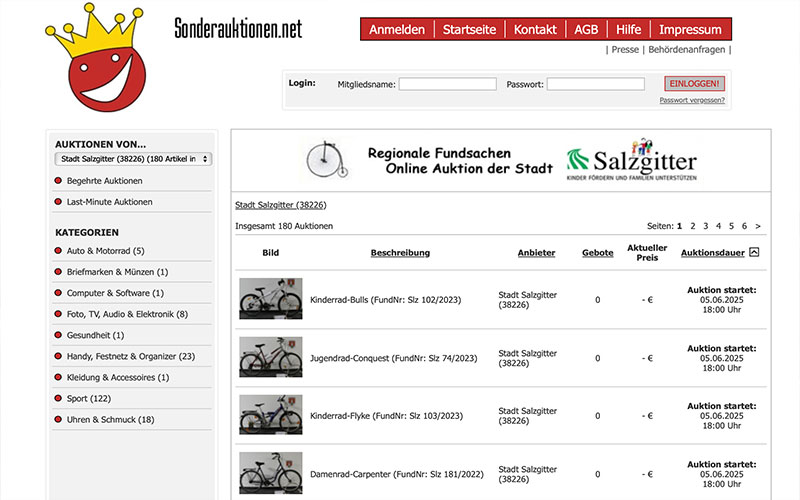Screen dimensions: 800x500
Task: Open the Anmelden menu item
Action: point(397,30)
